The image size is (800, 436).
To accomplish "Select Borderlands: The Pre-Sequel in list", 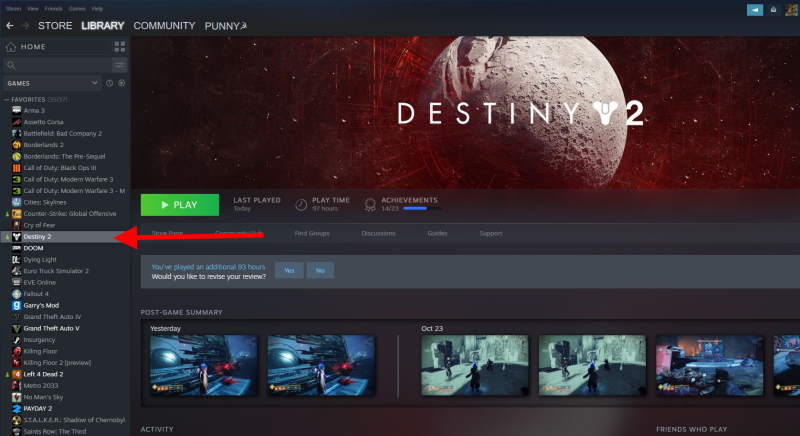I will pos(65,157).
